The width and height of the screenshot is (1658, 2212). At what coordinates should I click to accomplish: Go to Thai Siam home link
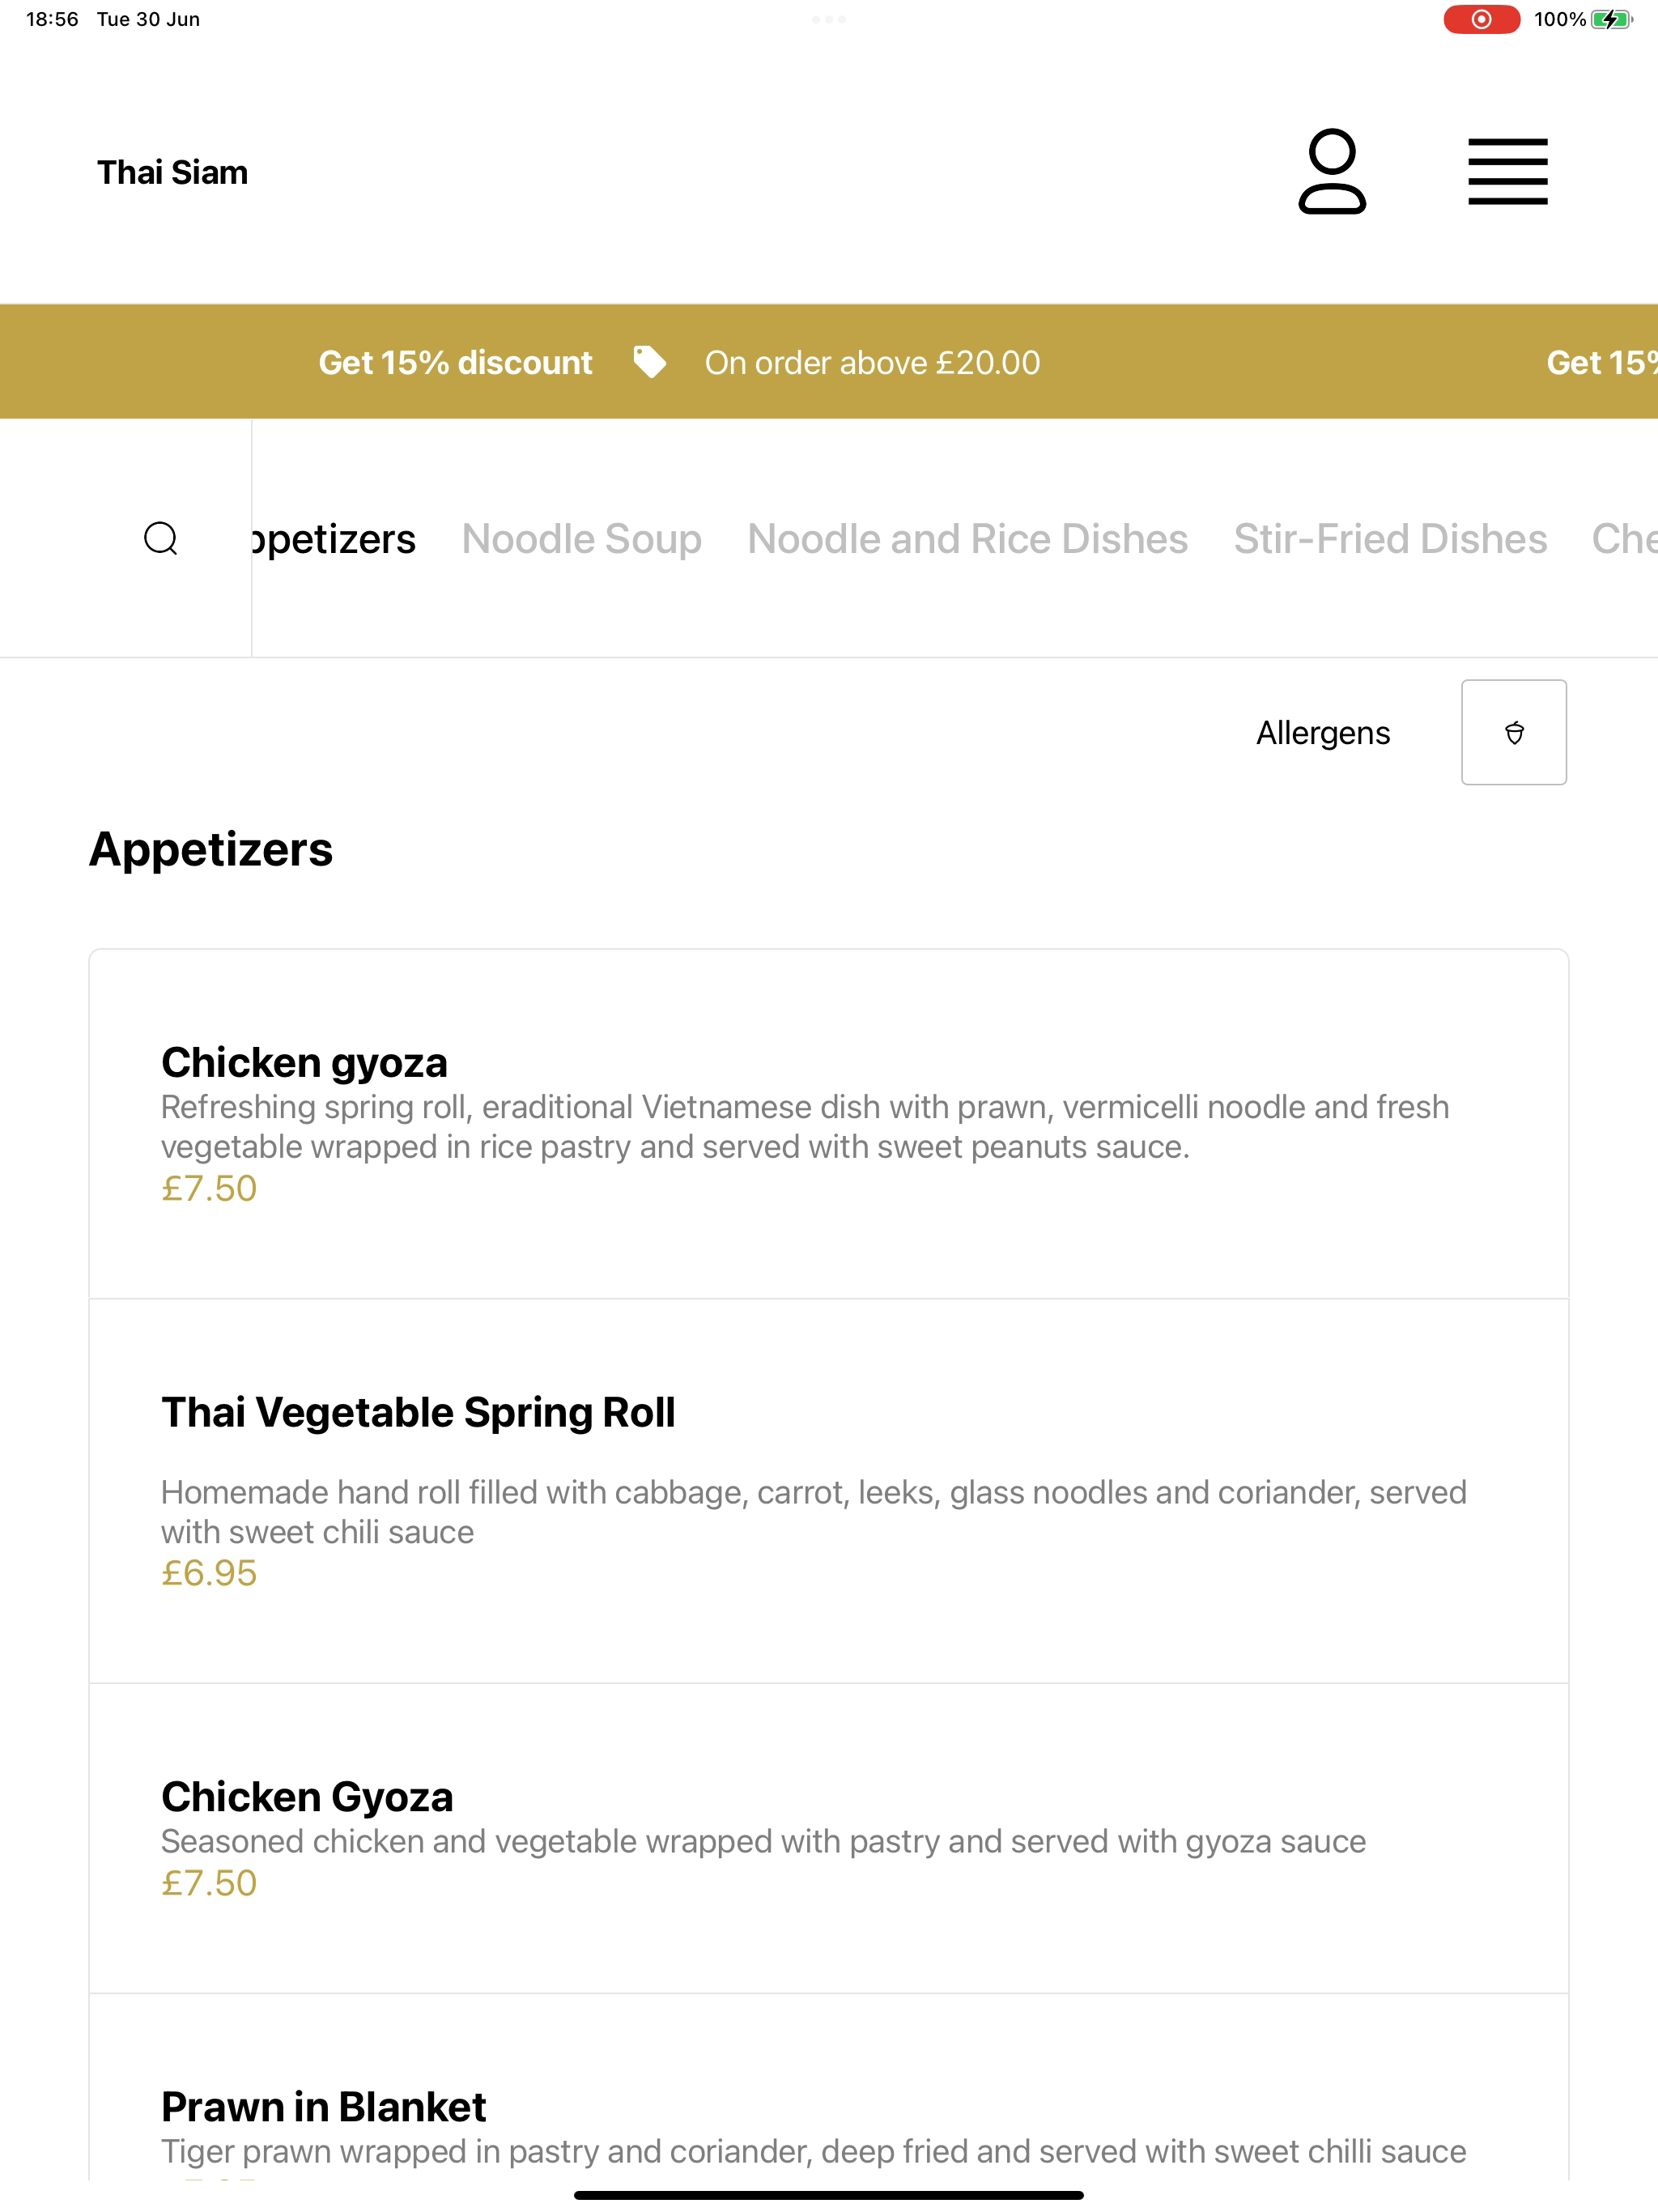(172, 172)
